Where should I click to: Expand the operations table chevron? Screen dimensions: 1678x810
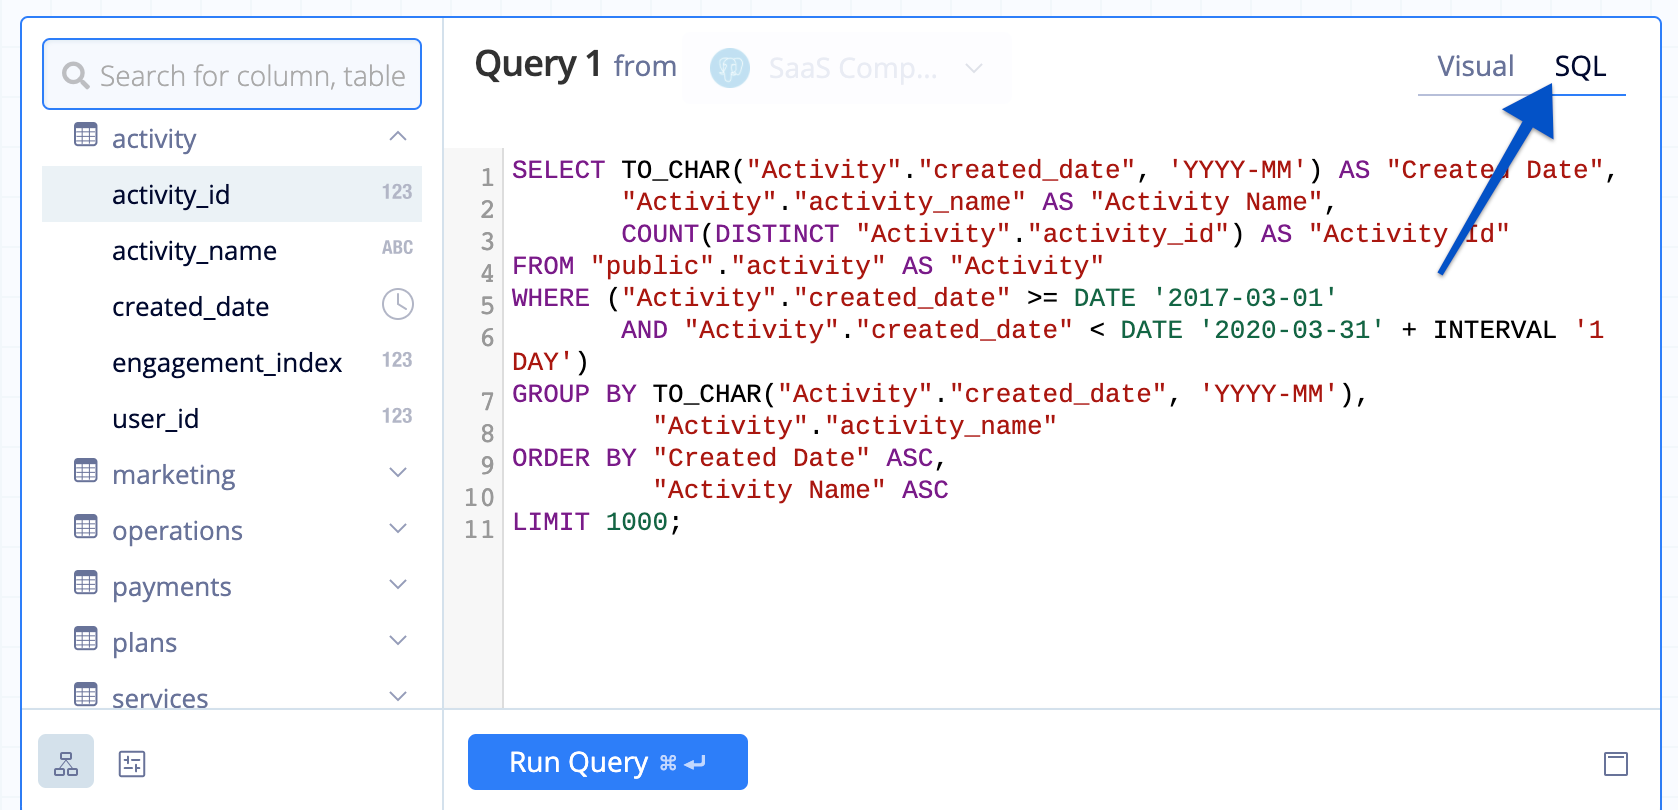click(x=397, y=528)
